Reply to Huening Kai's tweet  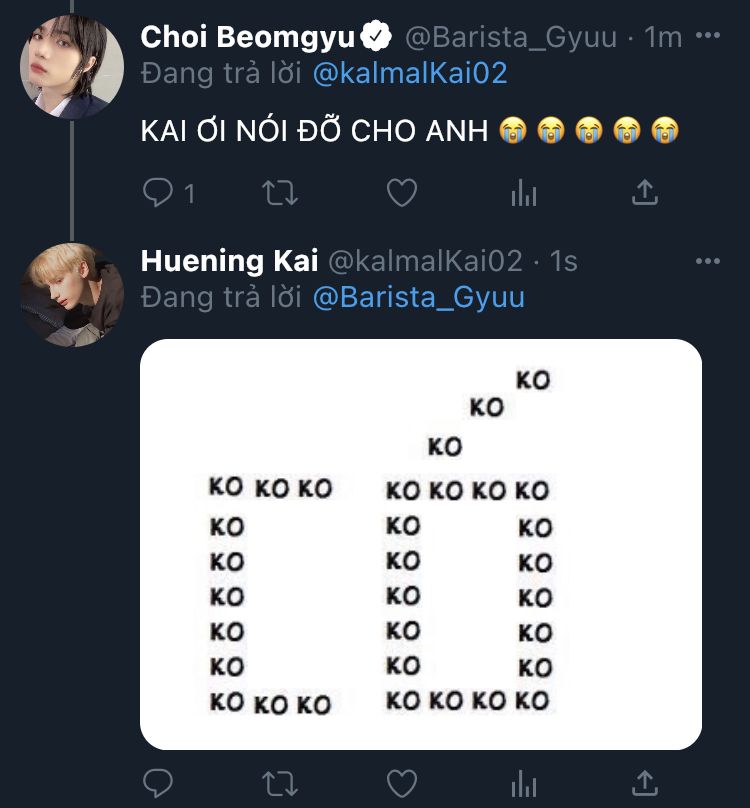159,782
